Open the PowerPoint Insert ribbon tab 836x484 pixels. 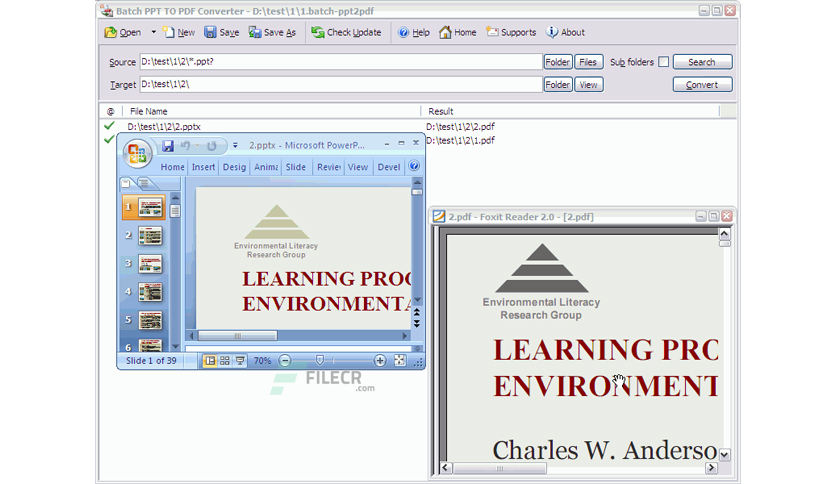point(203,167)
